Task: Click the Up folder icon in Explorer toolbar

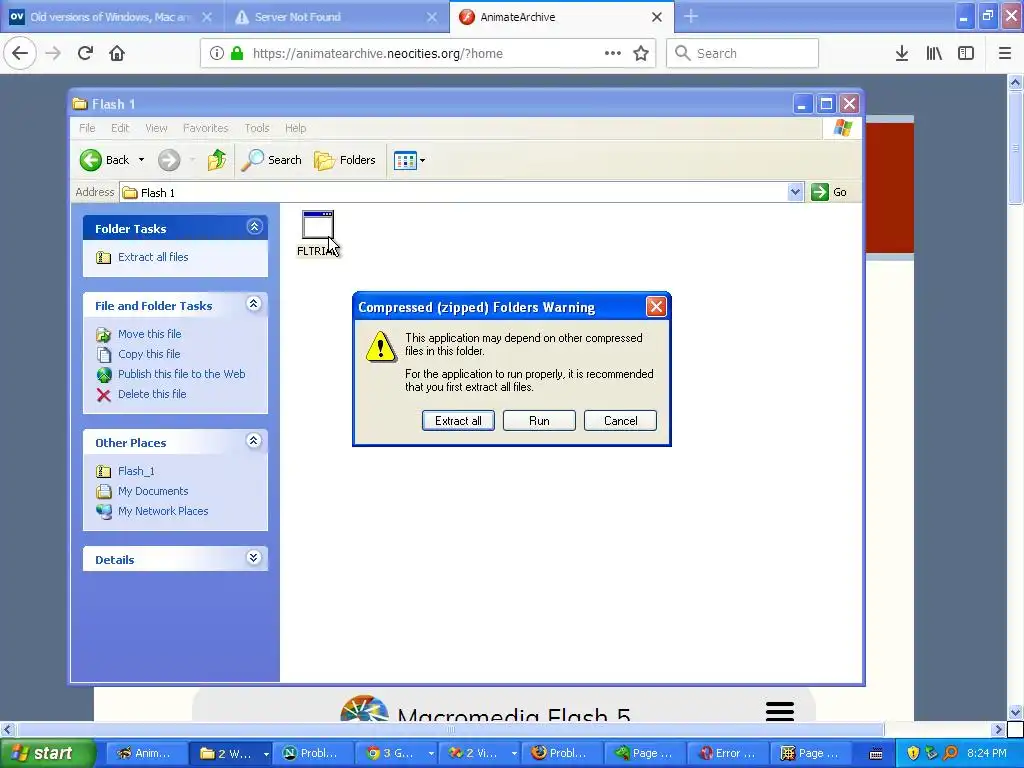Action: pos(217,160)
